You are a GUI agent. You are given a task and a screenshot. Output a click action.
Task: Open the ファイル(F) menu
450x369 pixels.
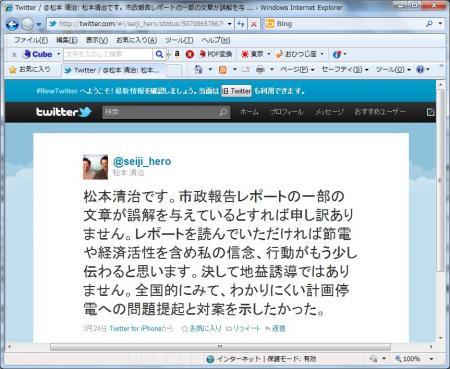pyautogui.click(x=30, y=40)
